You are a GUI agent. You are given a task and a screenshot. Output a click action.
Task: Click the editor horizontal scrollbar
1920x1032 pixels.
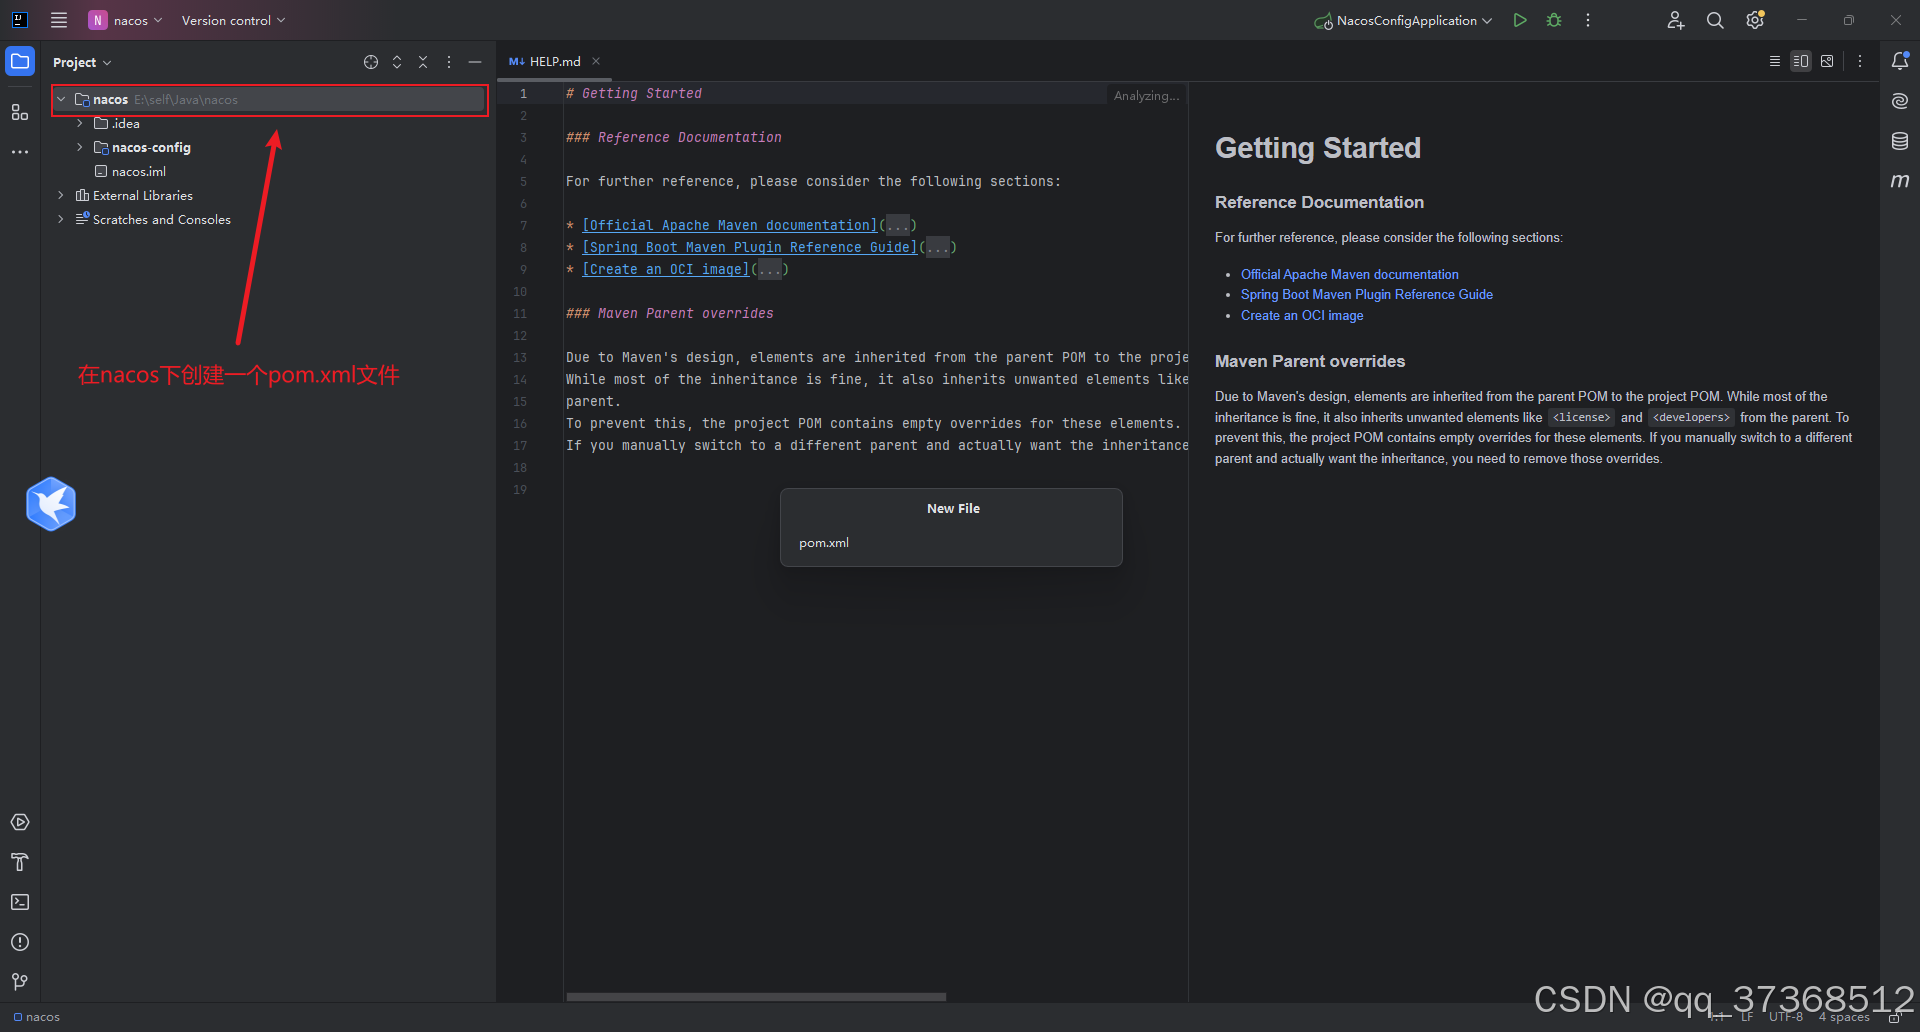click(756, 997)
